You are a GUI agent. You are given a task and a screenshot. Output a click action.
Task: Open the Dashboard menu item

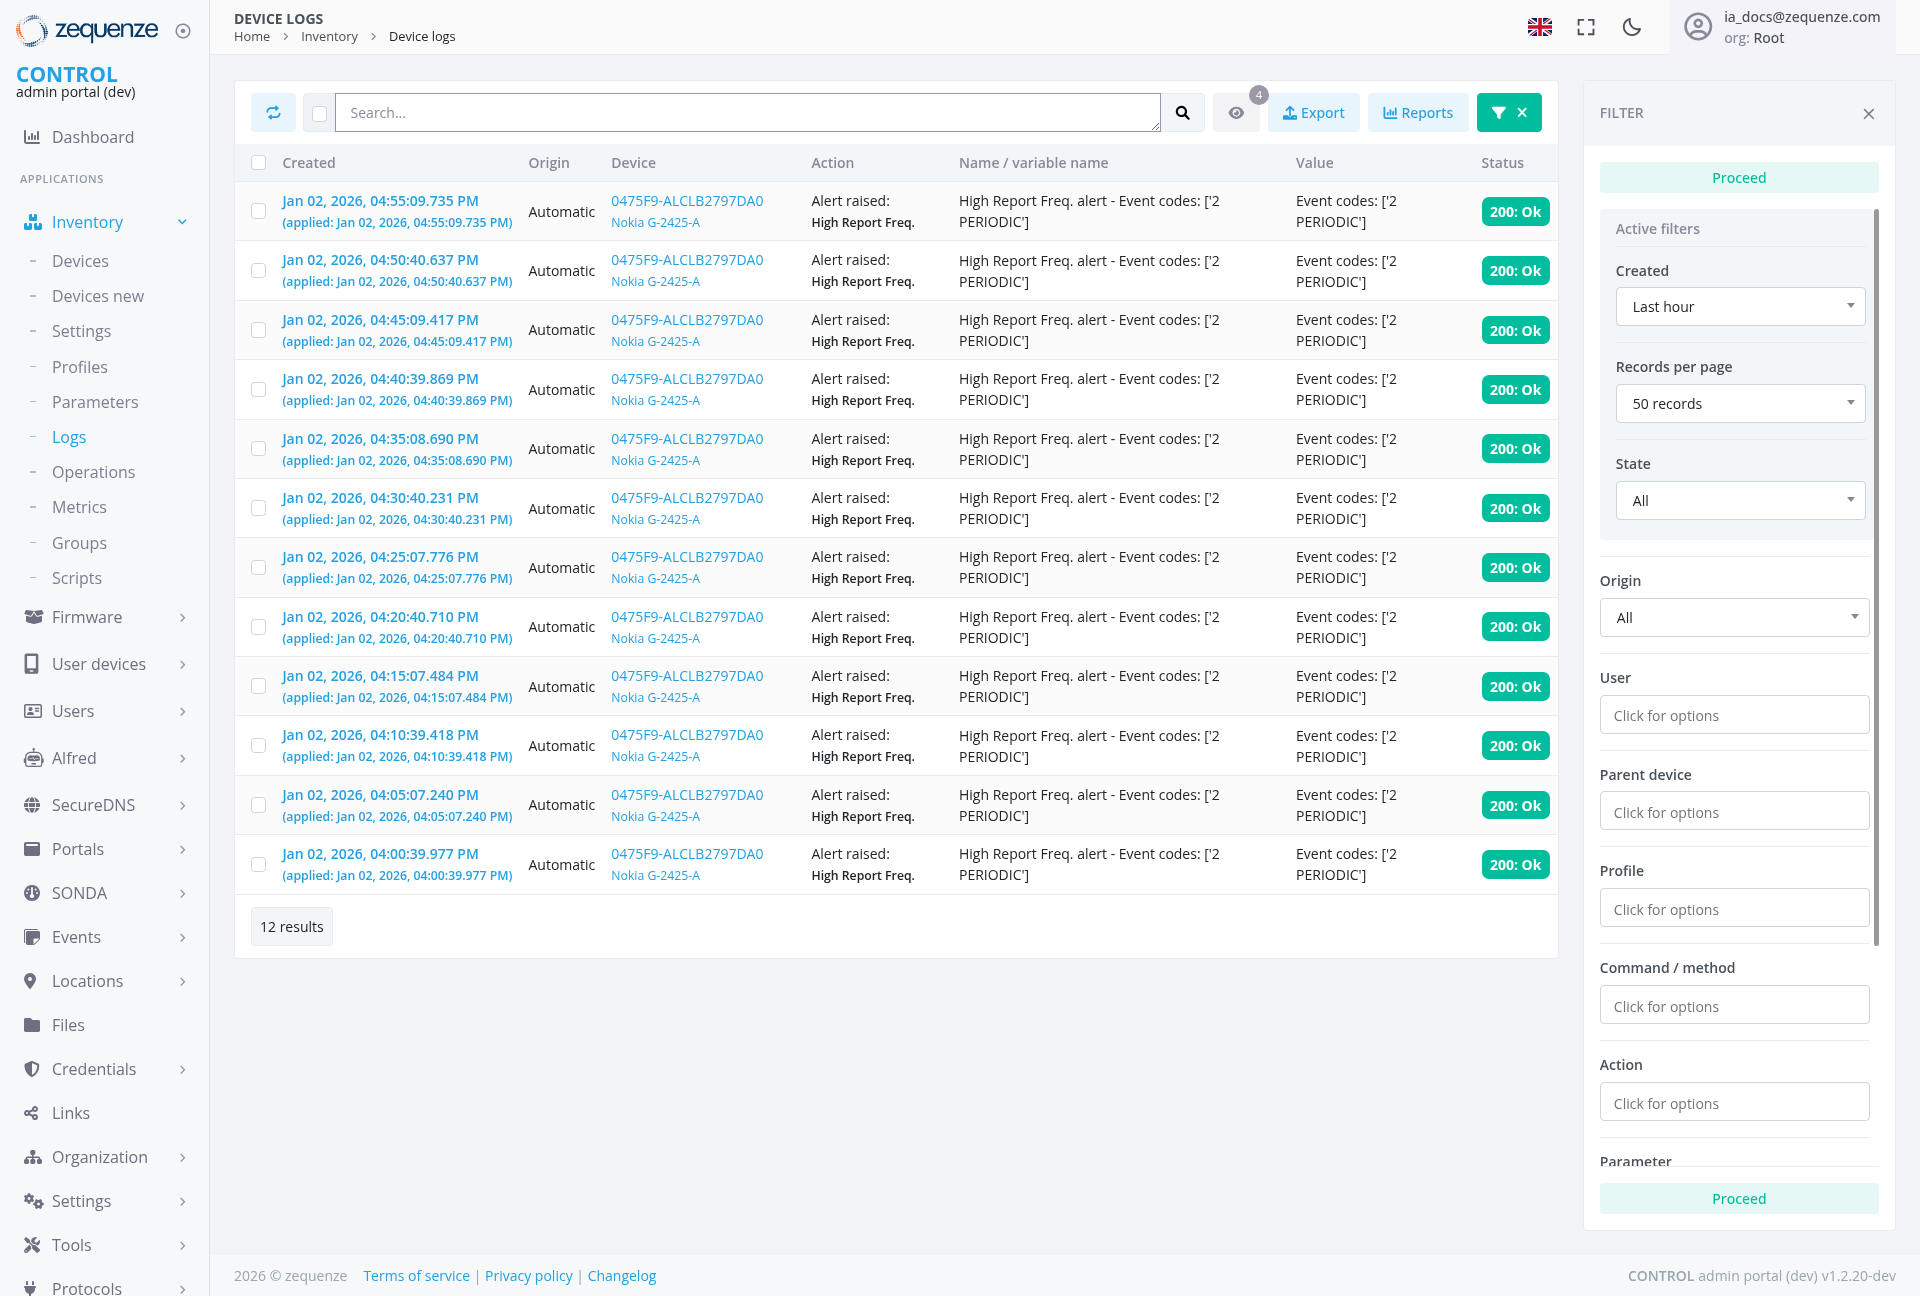(93, 137)
